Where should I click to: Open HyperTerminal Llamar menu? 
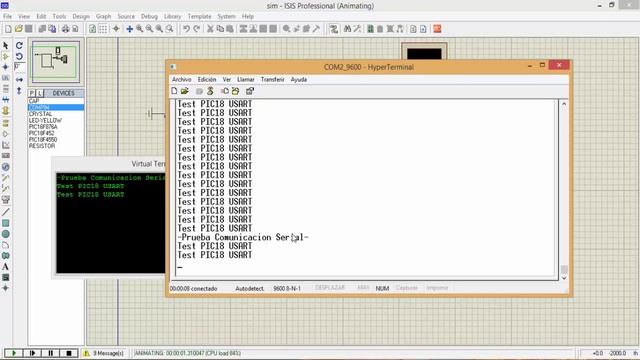tap(246, 80)
